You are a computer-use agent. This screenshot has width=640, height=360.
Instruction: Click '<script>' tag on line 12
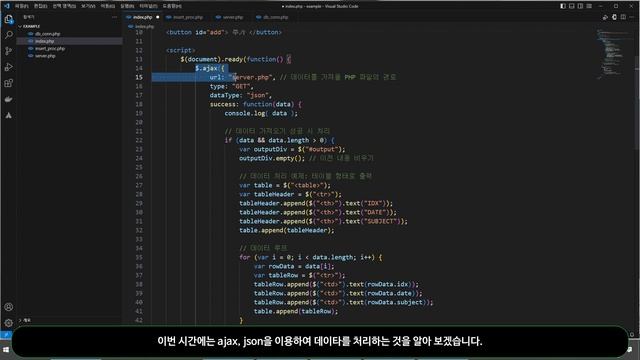[180, 50]
